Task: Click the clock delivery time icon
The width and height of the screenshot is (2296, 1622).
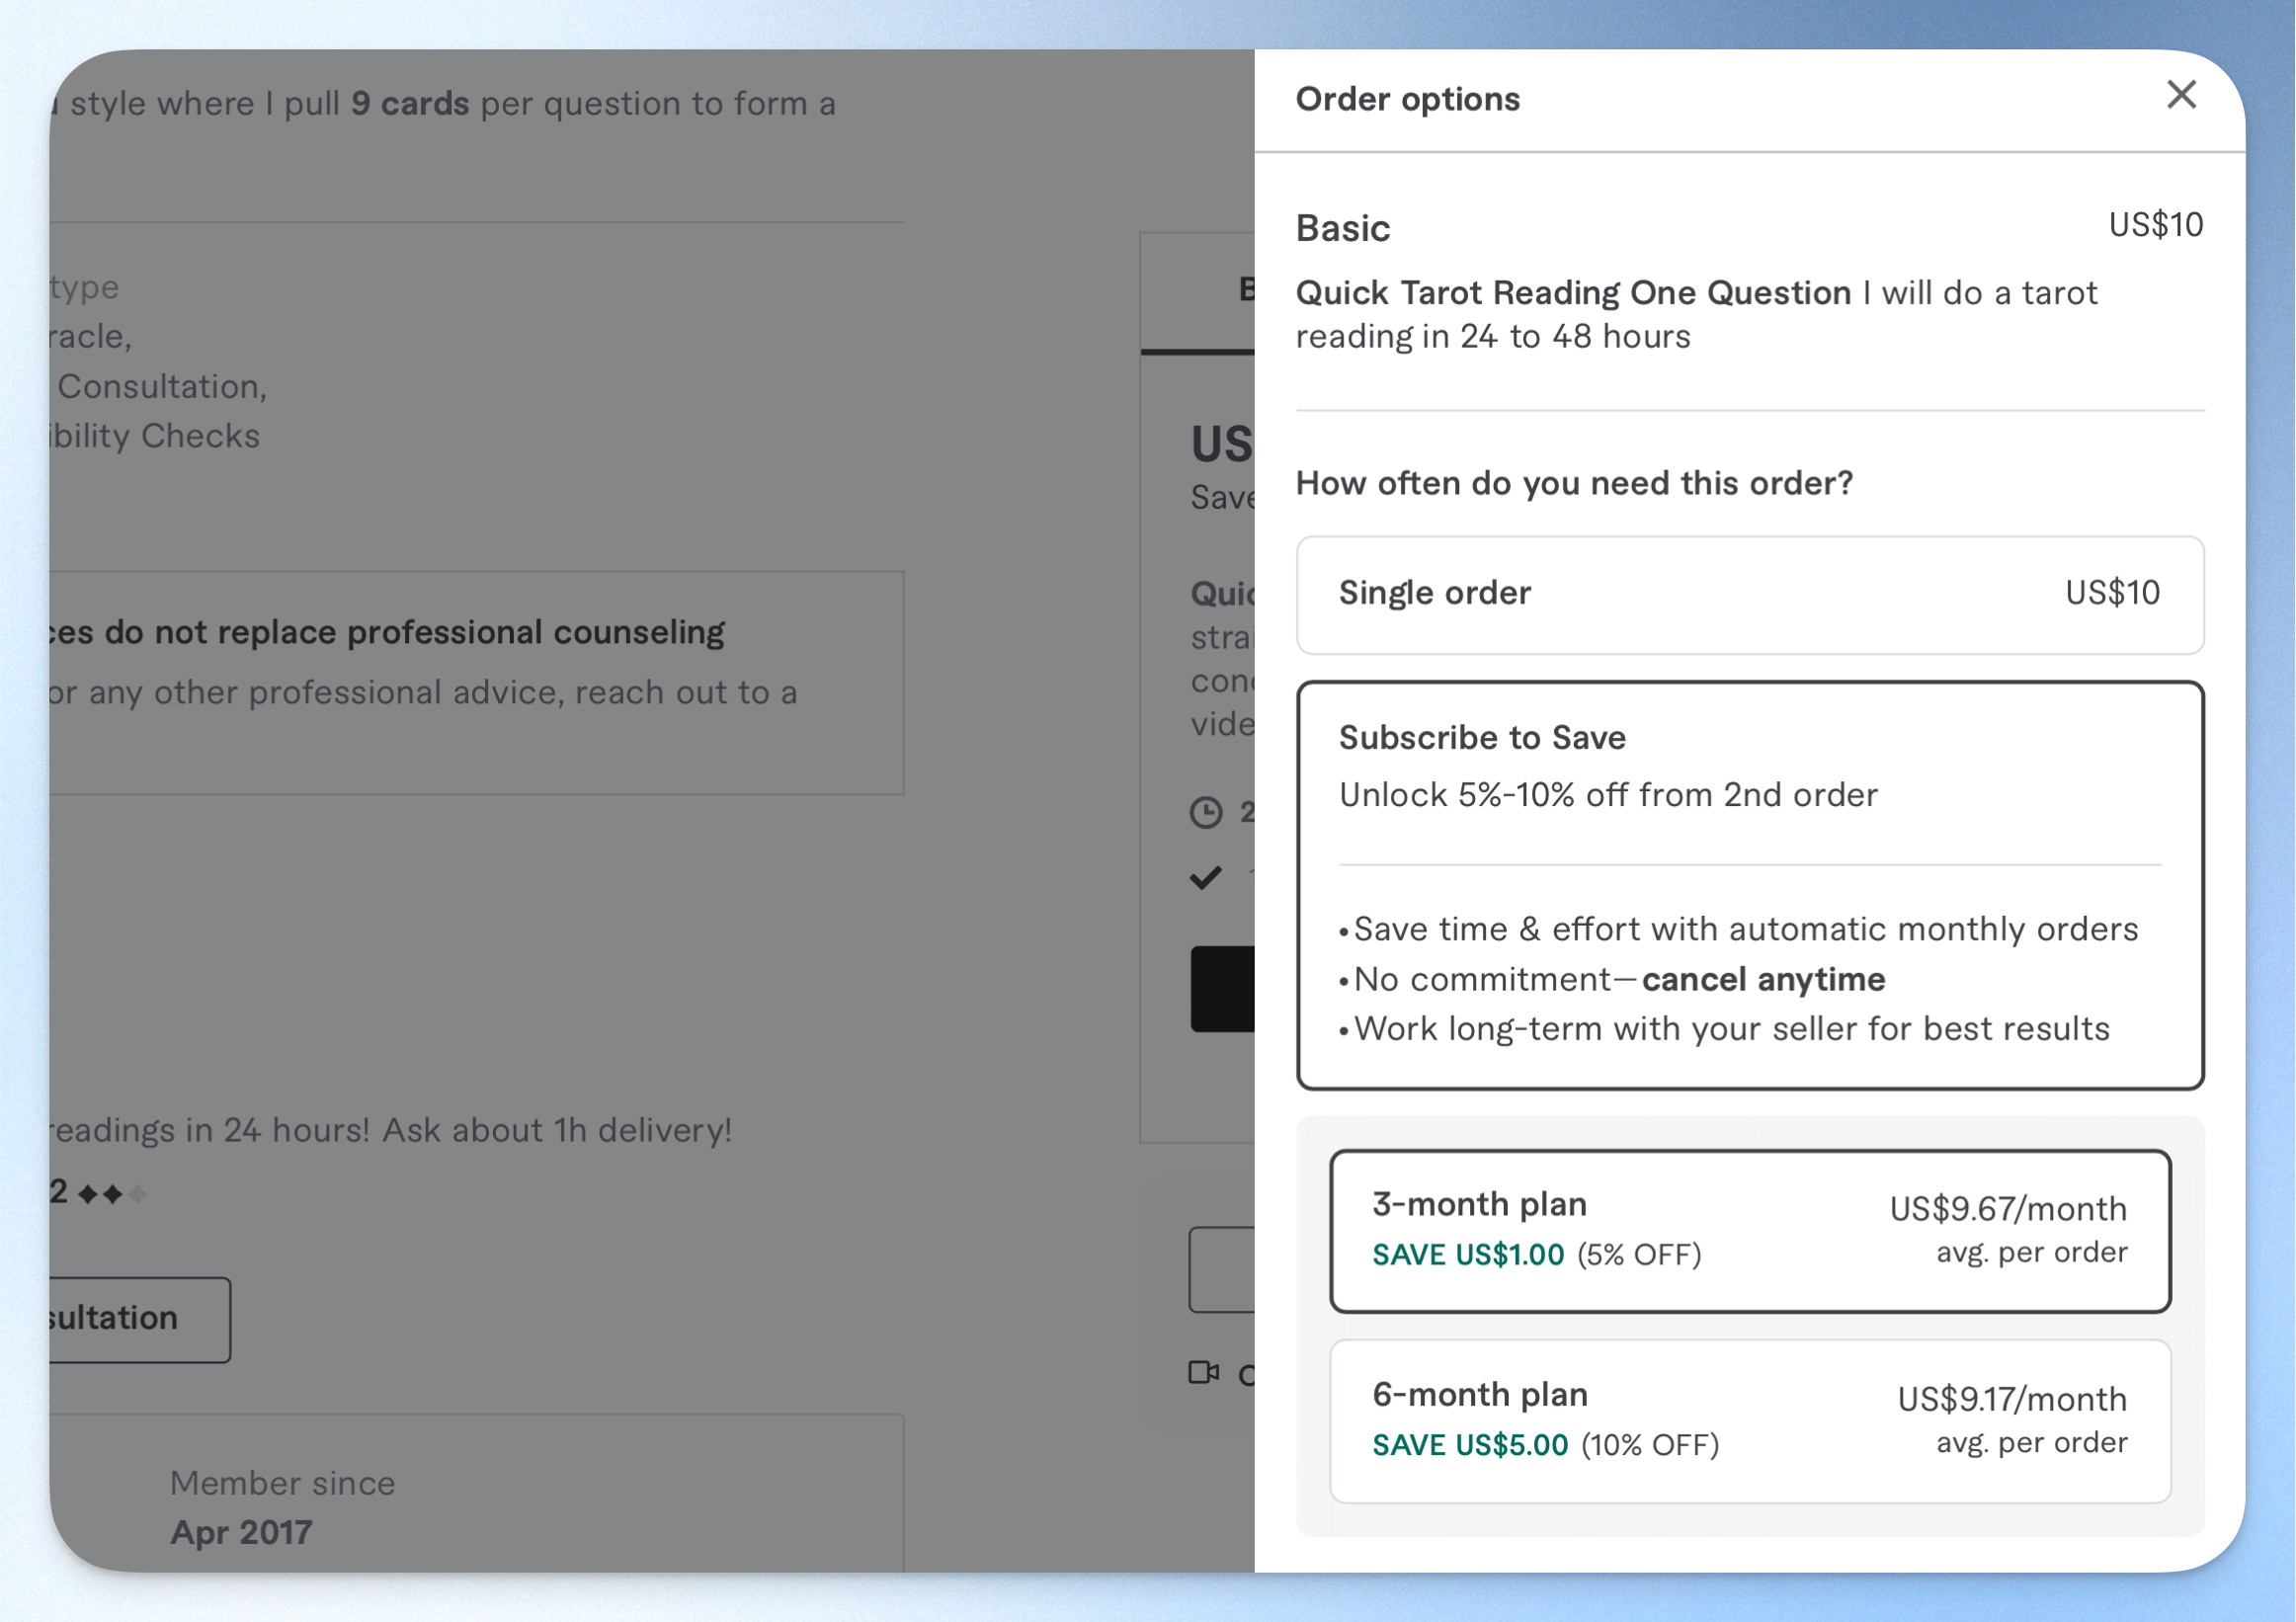Action: coord(1206,812)
